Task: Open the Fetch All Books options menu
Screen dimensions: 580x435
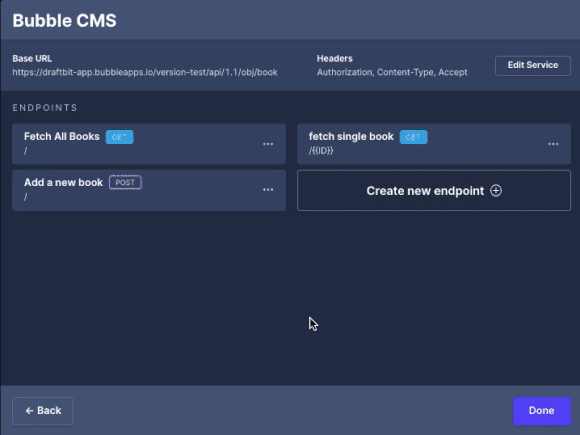Action: (268, 144)
